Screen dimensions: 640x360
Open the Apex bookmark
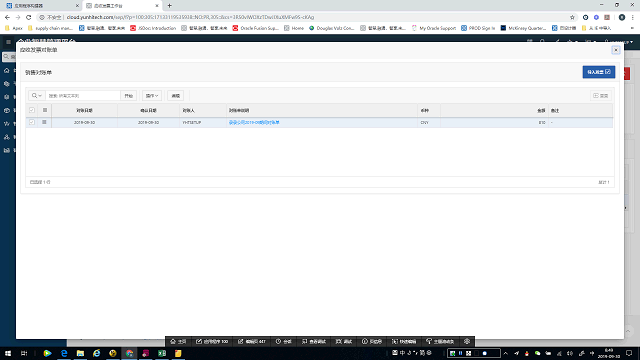click(x=14, y=28)
